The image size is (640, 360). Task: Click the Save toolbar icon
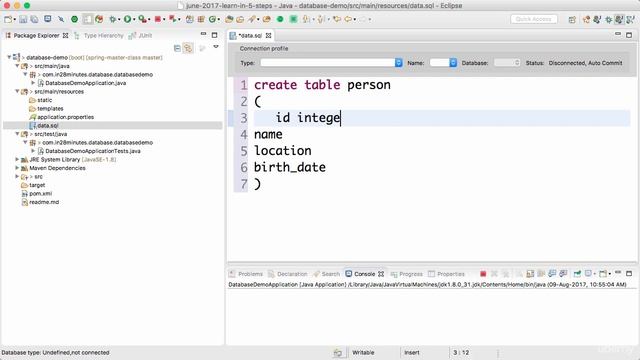[x=23, y=19]
